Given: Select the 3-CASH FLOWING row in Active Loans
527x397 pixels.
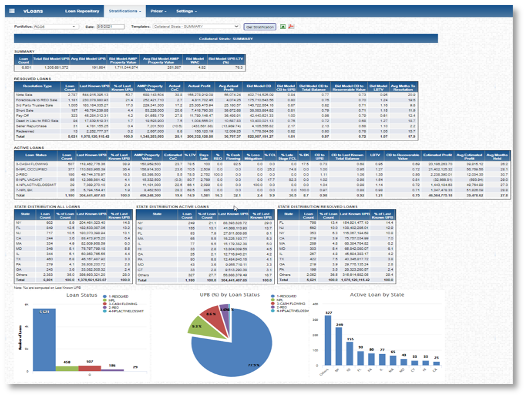Looking at the screenshot, I should pyautogui.click(x=262, y=164).
